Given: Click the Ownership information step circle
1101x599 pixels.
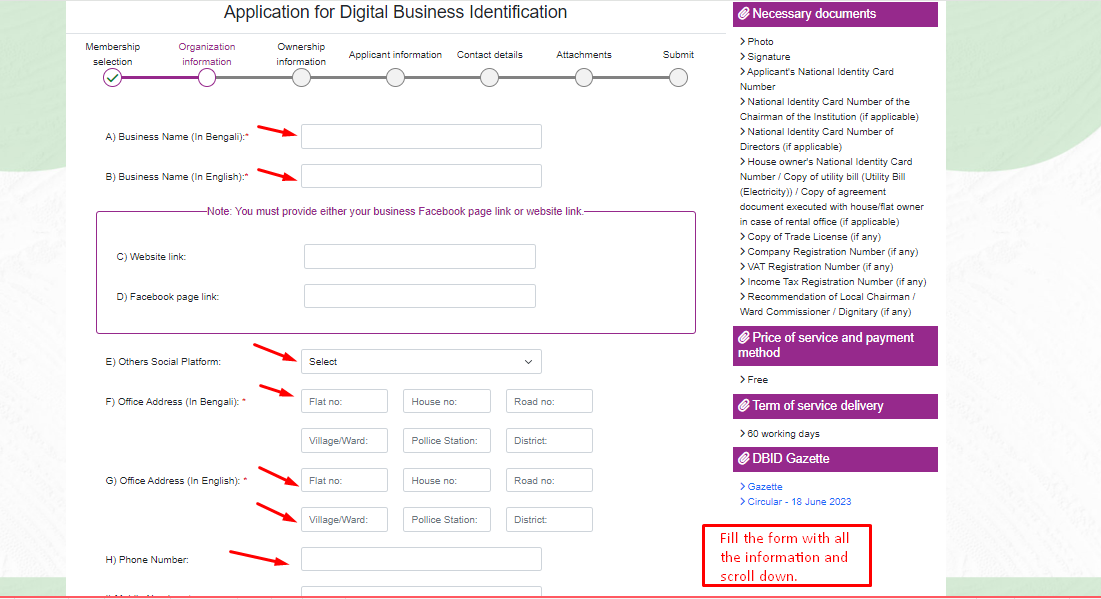Looking at the screenshot, I should (301, 78).
